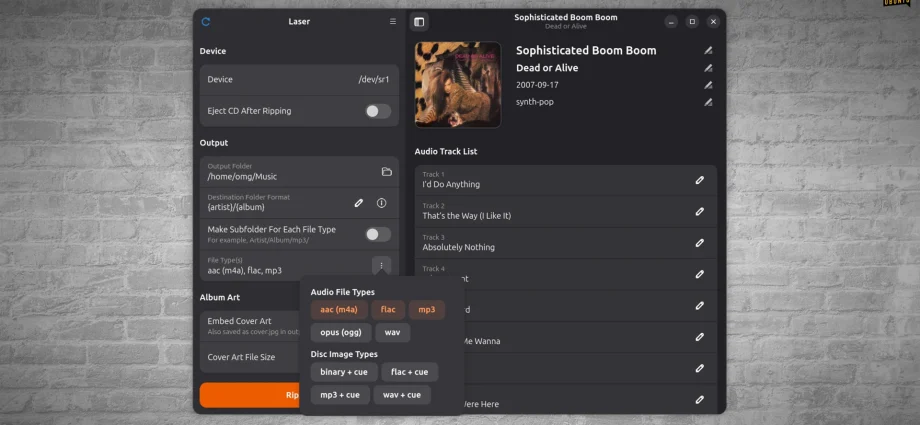Edit the synth-pop genre field
The height and width of the screenshot is (425, 920).
tap(708, 102)
